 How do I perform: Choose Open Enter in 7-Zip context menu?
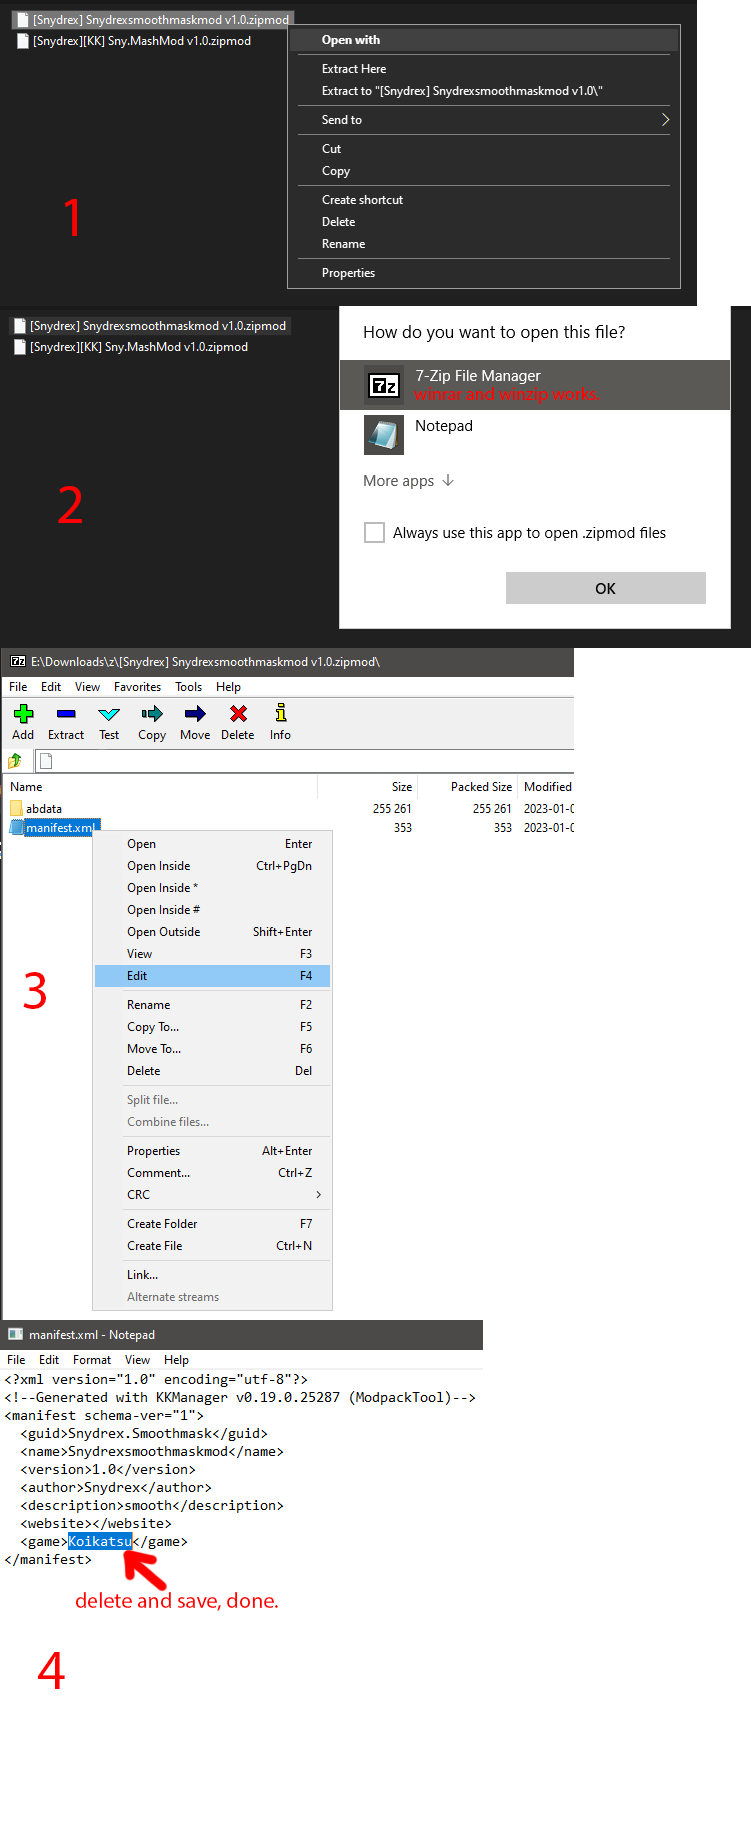pyautogui.click(x=212, y=844)
